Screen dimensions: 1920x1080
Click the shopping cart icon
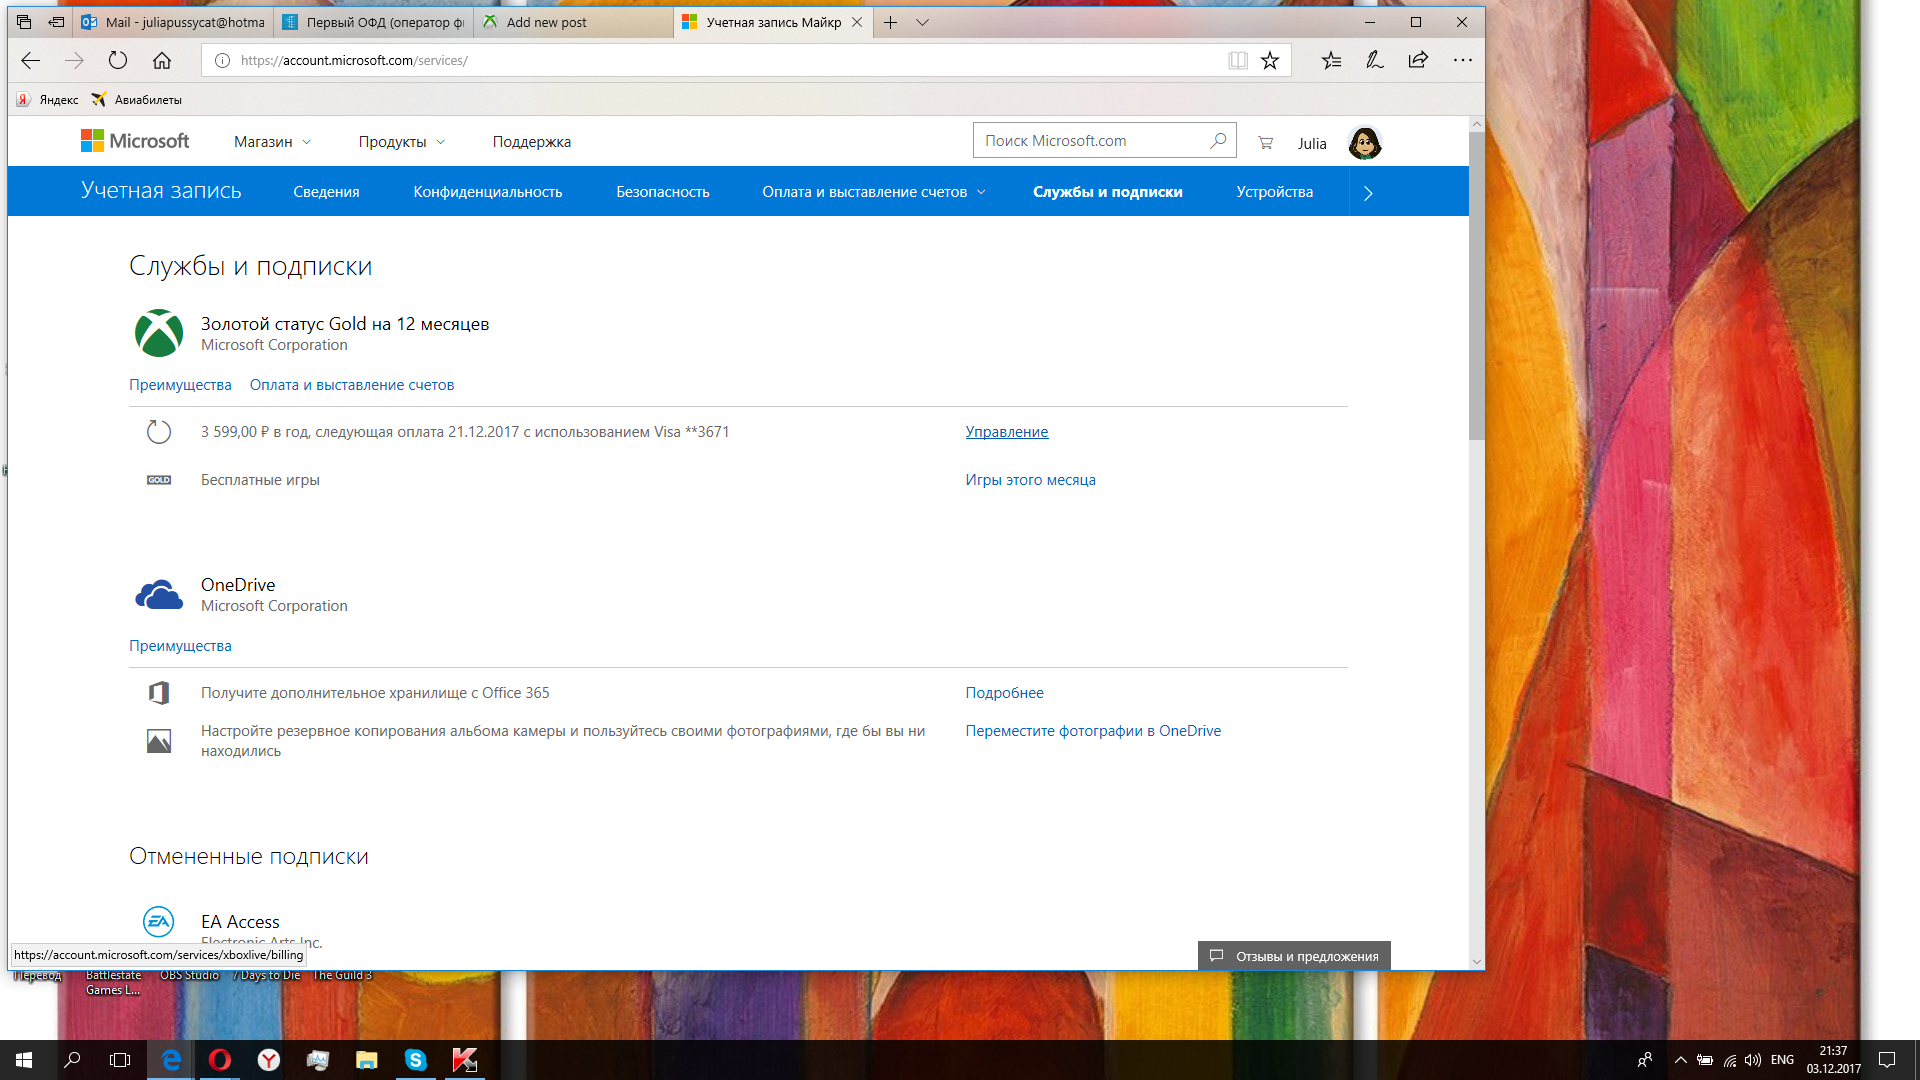[x=1265, y=143]
